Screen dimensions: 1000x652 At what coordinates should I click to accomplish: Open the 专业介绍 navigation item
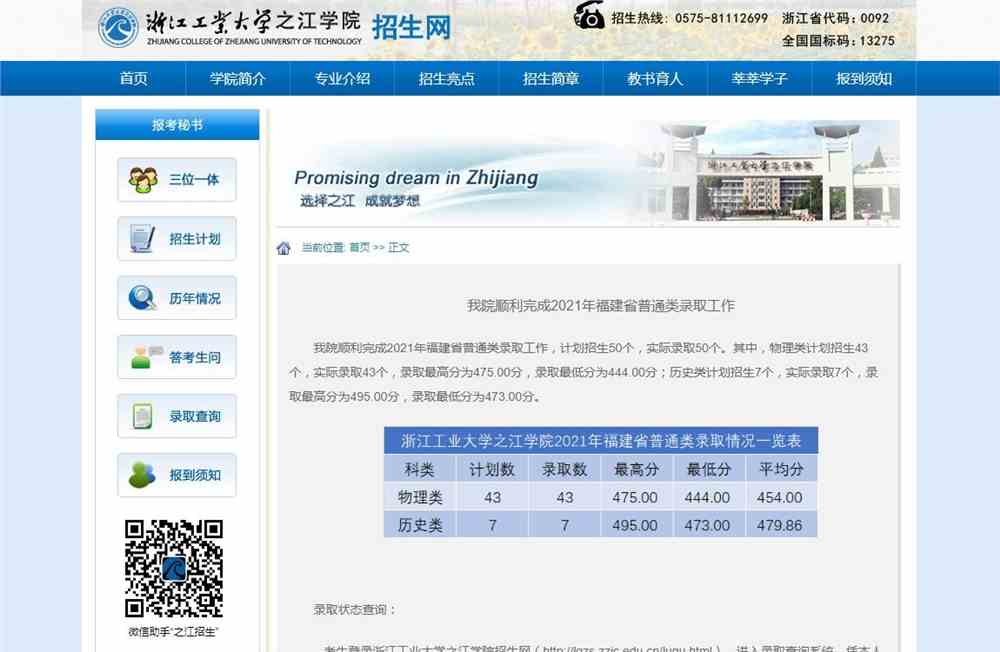pyautogui.click(x=342, y=78)
